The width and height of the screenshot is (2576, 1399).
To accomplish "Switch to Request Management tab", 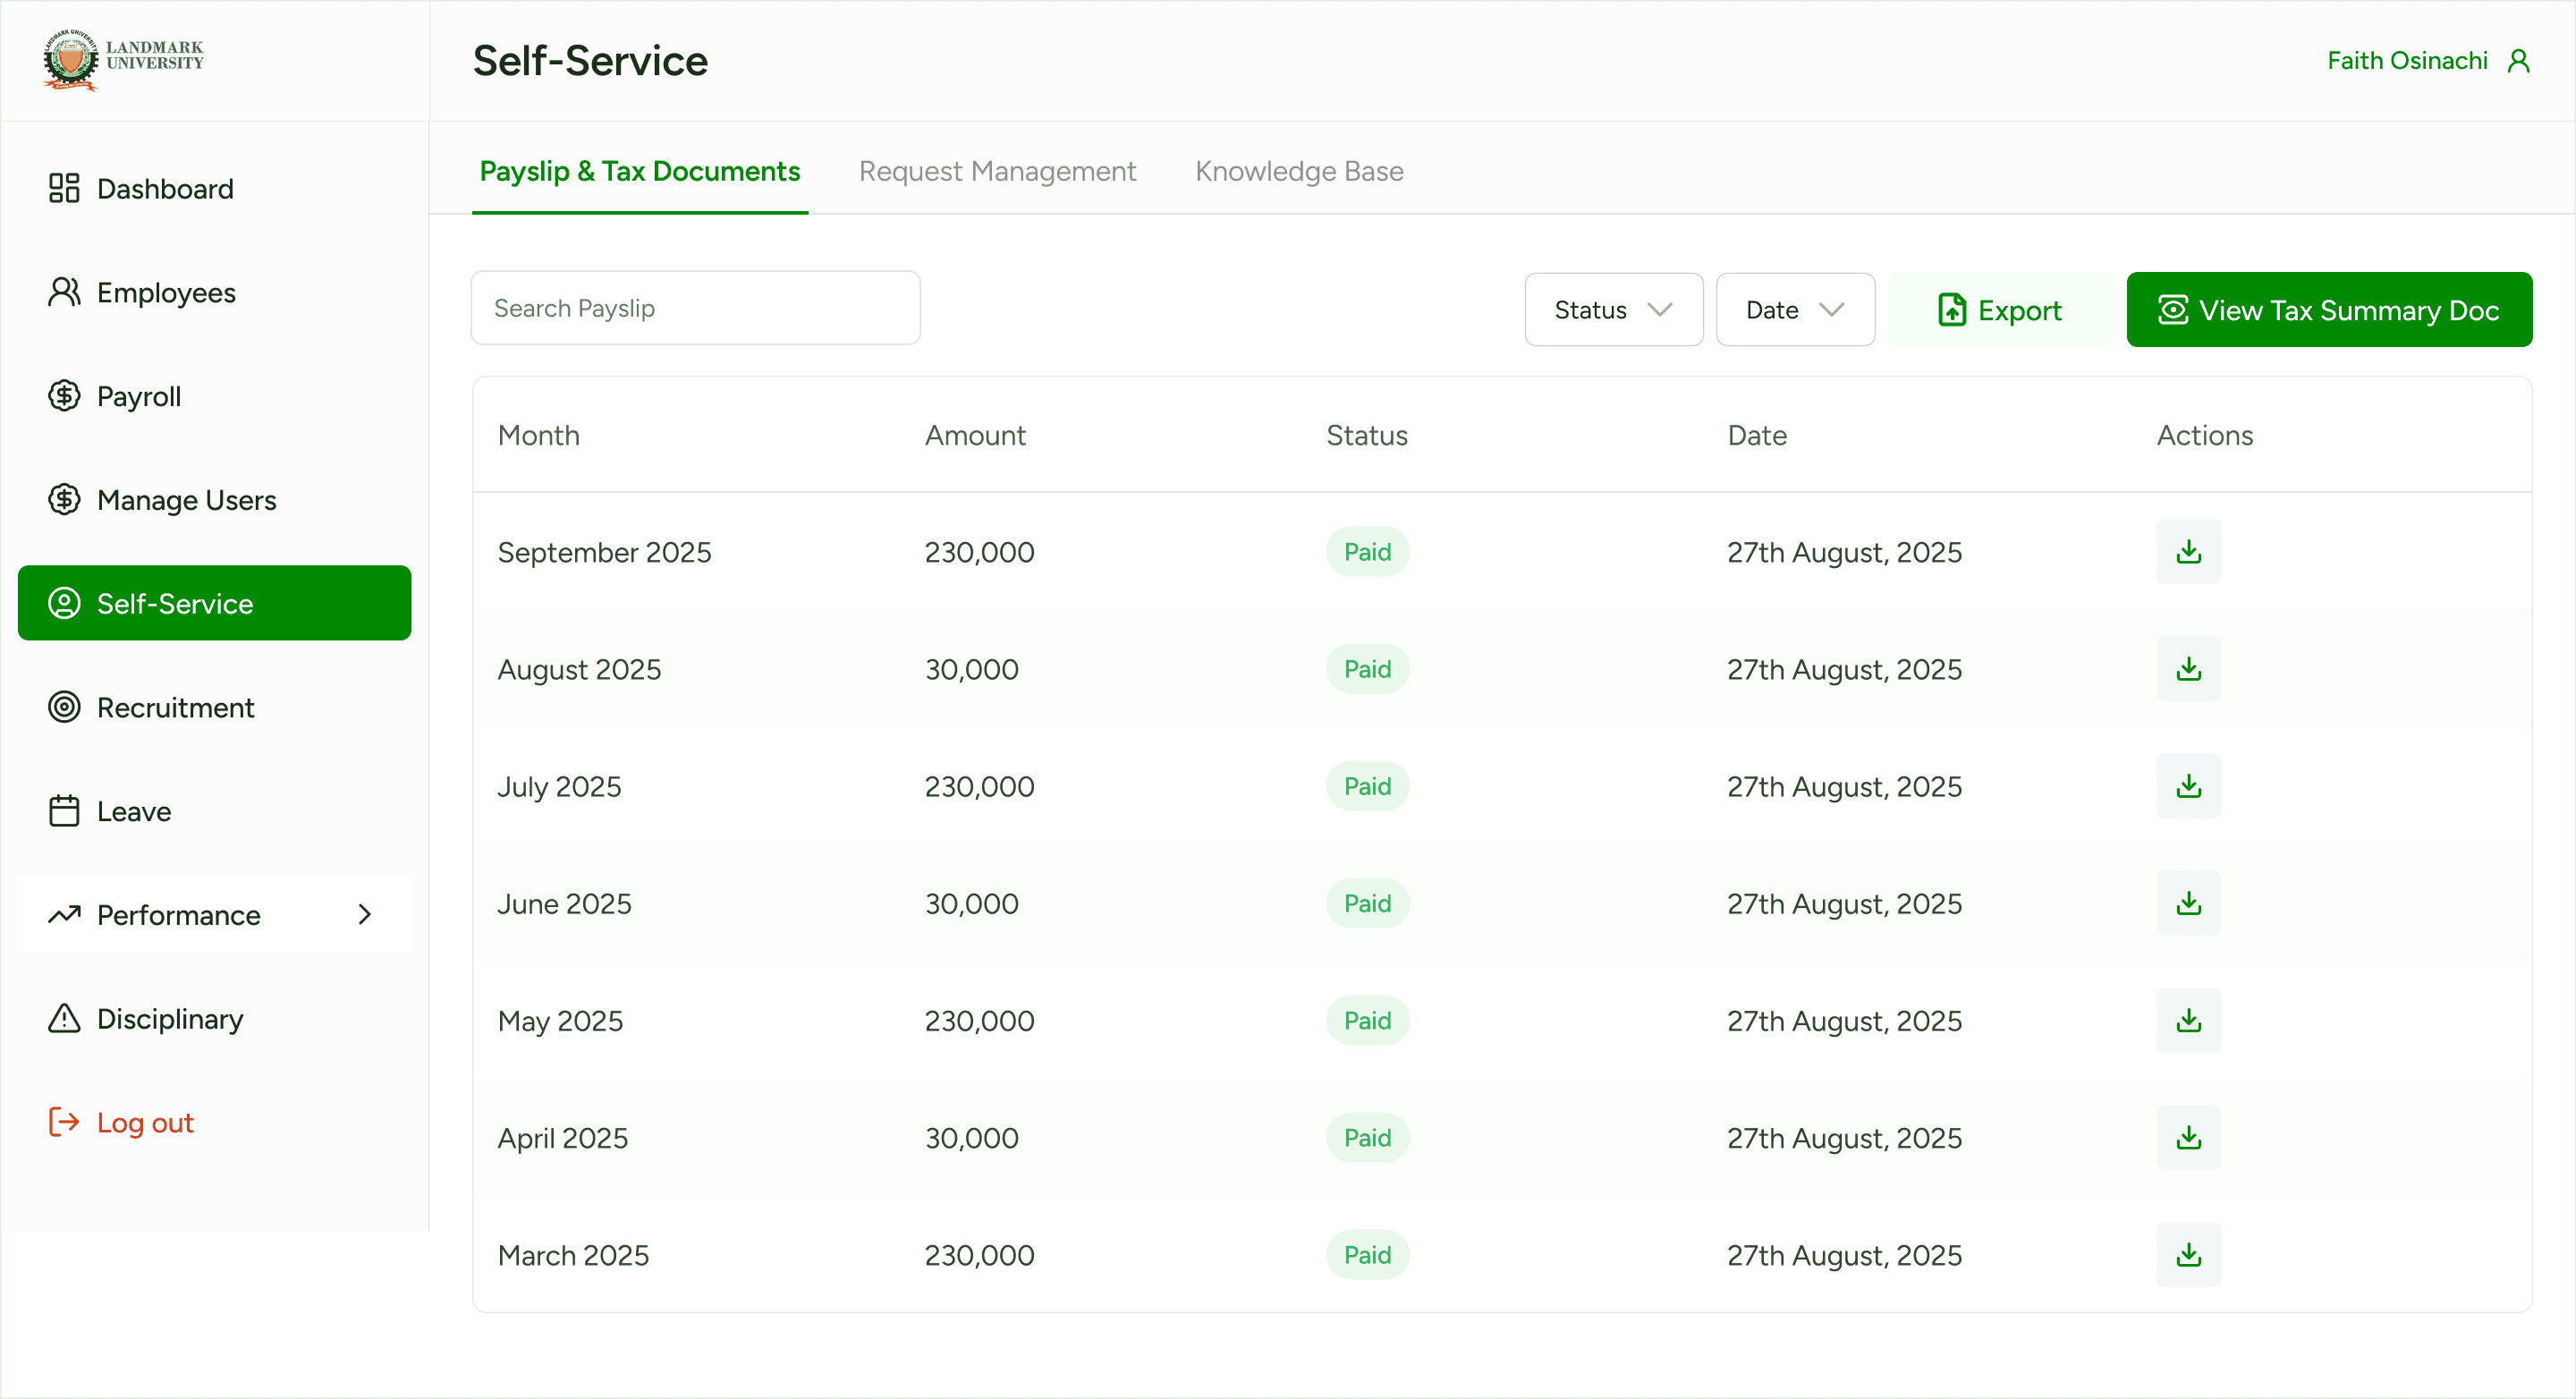I will [997, 171].
